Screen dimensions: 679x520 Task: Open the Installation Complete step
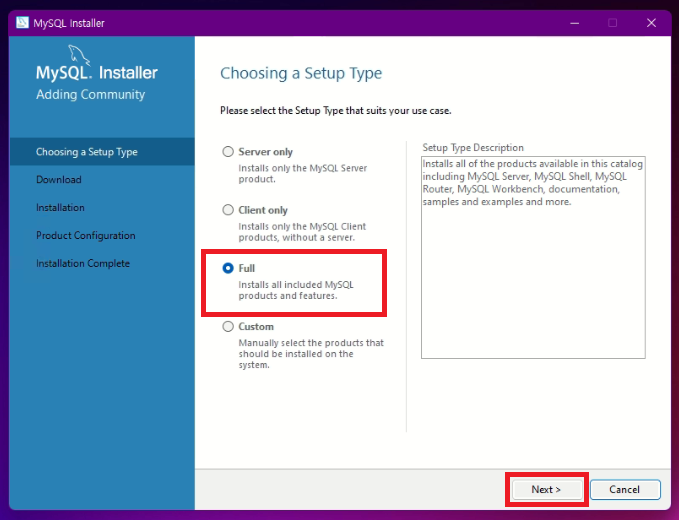pyautogui.click(x=83, y=263)
